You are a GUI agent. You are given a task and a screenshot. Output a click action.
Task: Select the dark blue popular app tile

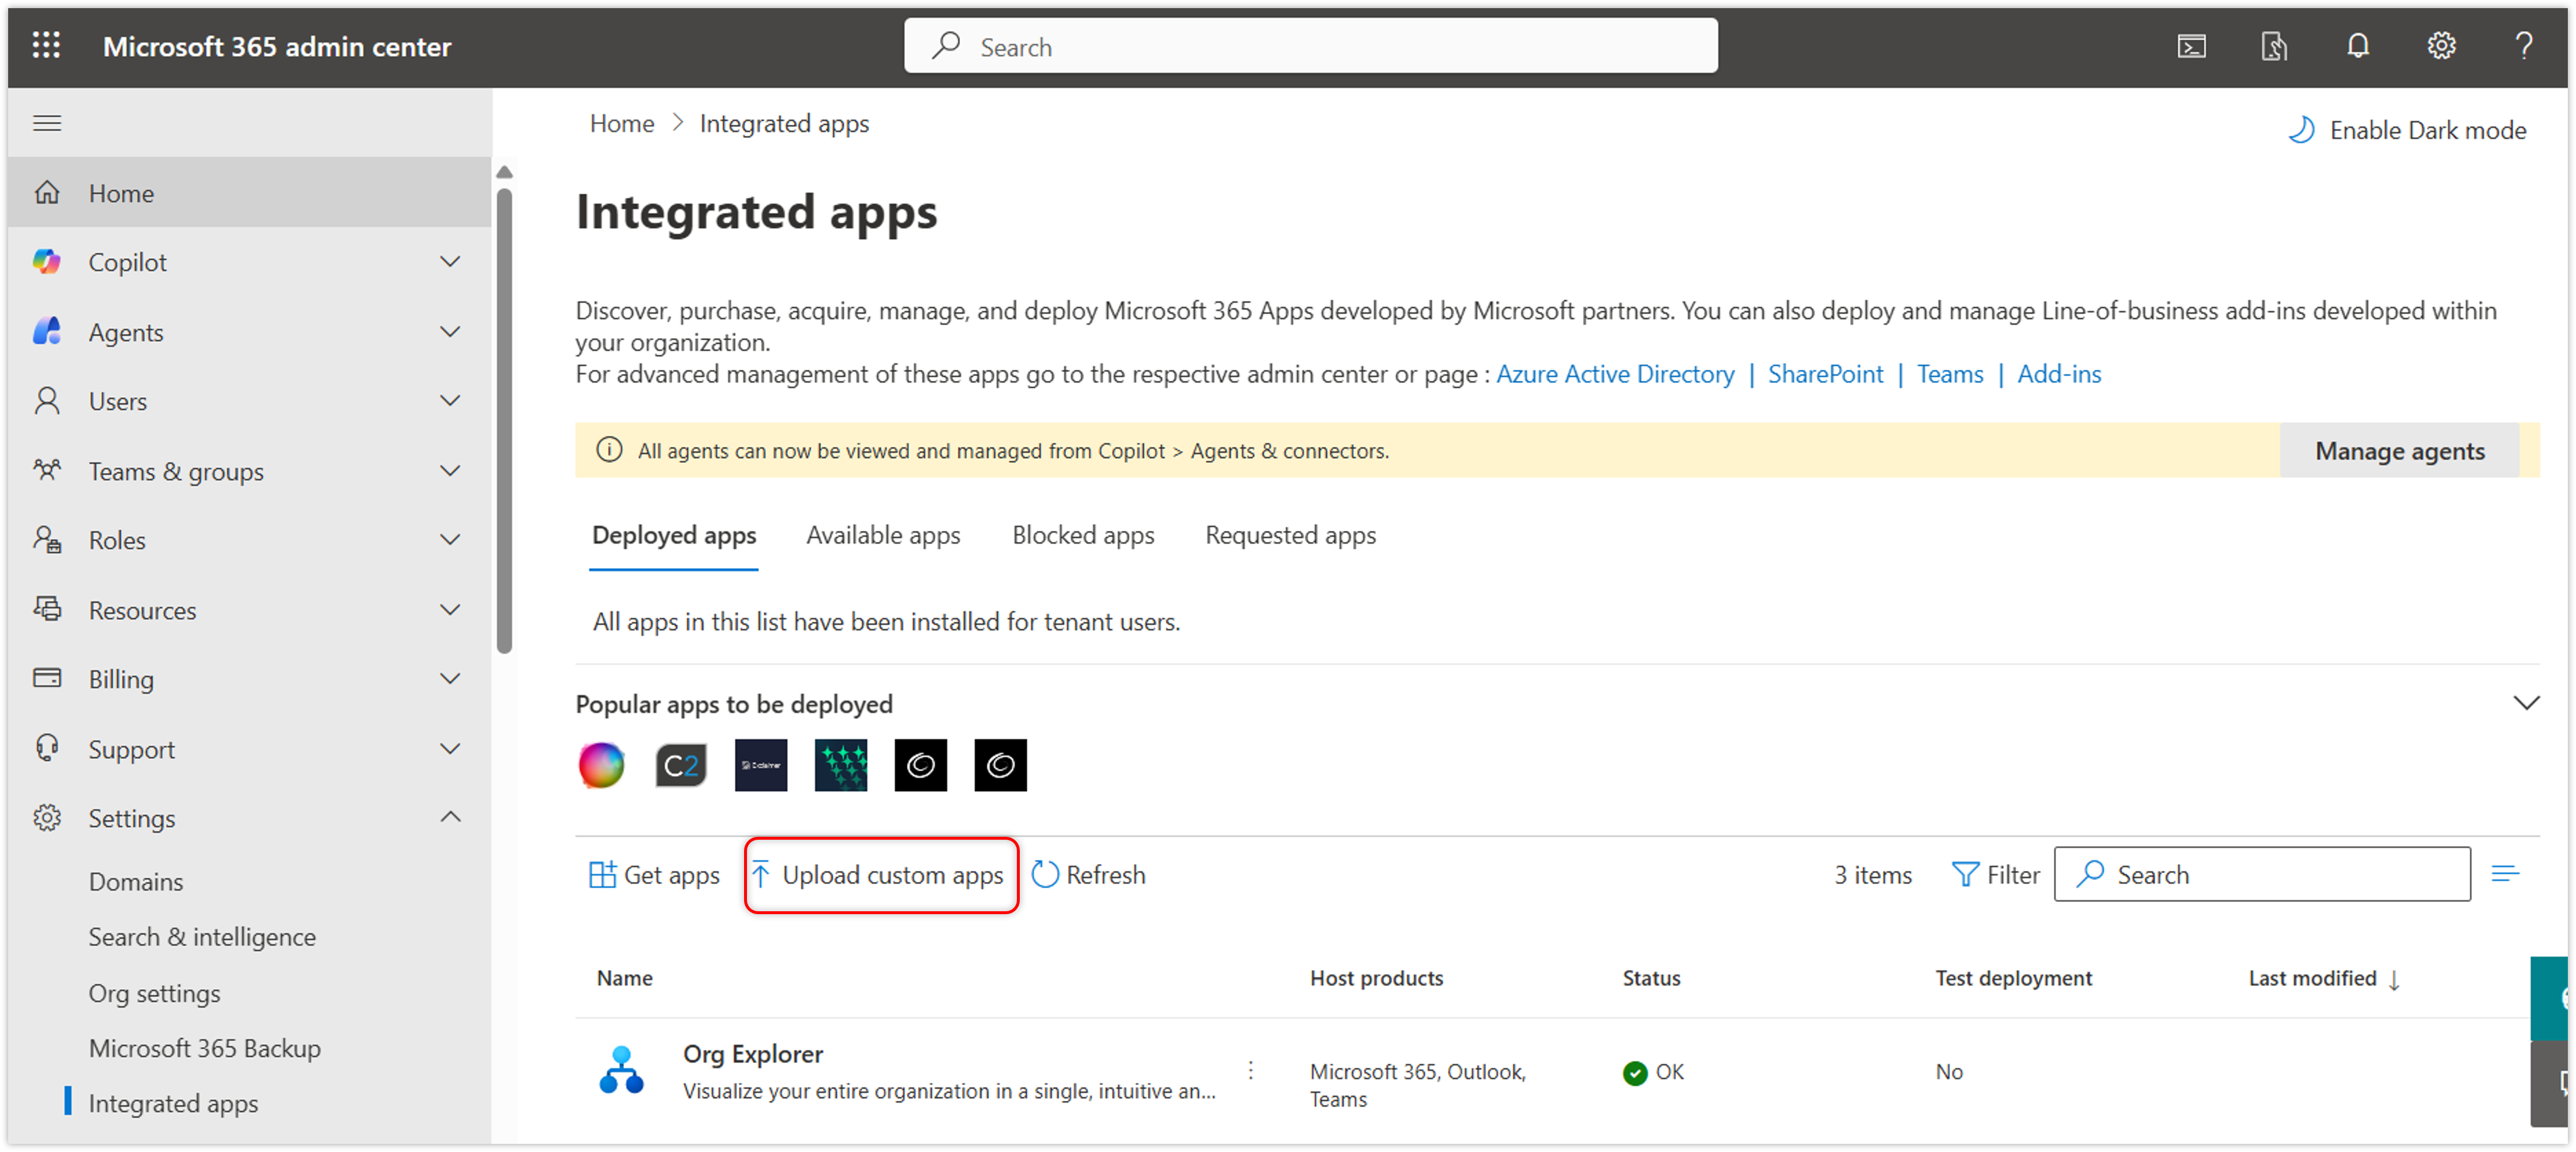tap(761, 765)
